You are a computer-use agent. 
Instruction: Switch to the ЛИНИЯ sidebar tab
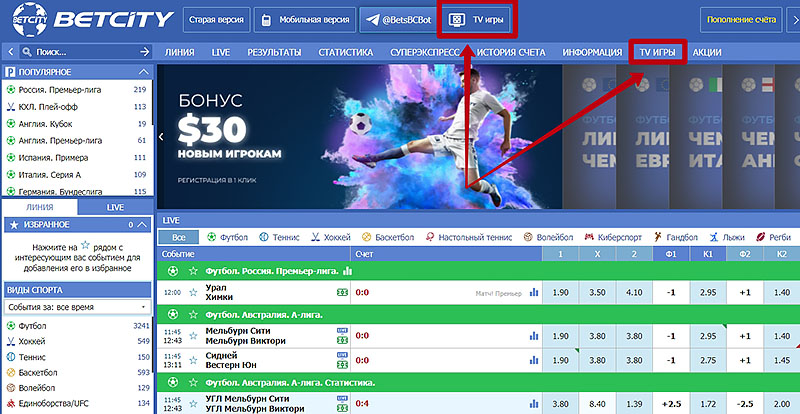point(40,207)
